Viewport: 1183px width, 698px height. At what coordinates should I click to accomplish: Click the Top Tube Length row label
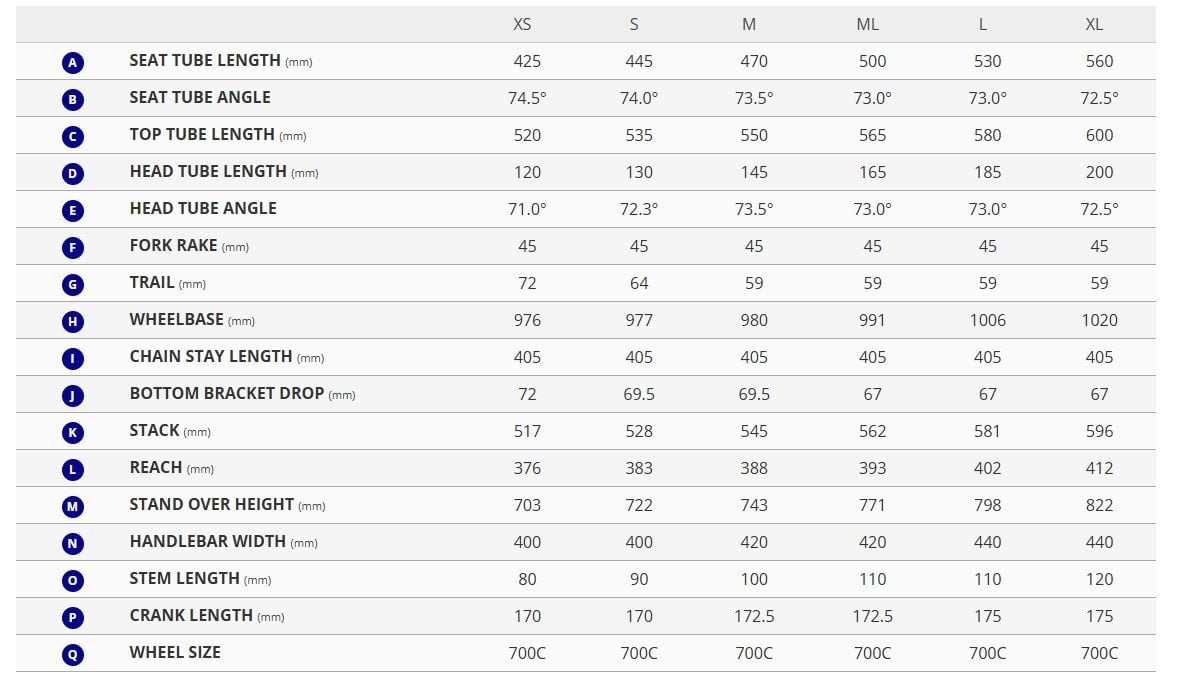point(202,134)
